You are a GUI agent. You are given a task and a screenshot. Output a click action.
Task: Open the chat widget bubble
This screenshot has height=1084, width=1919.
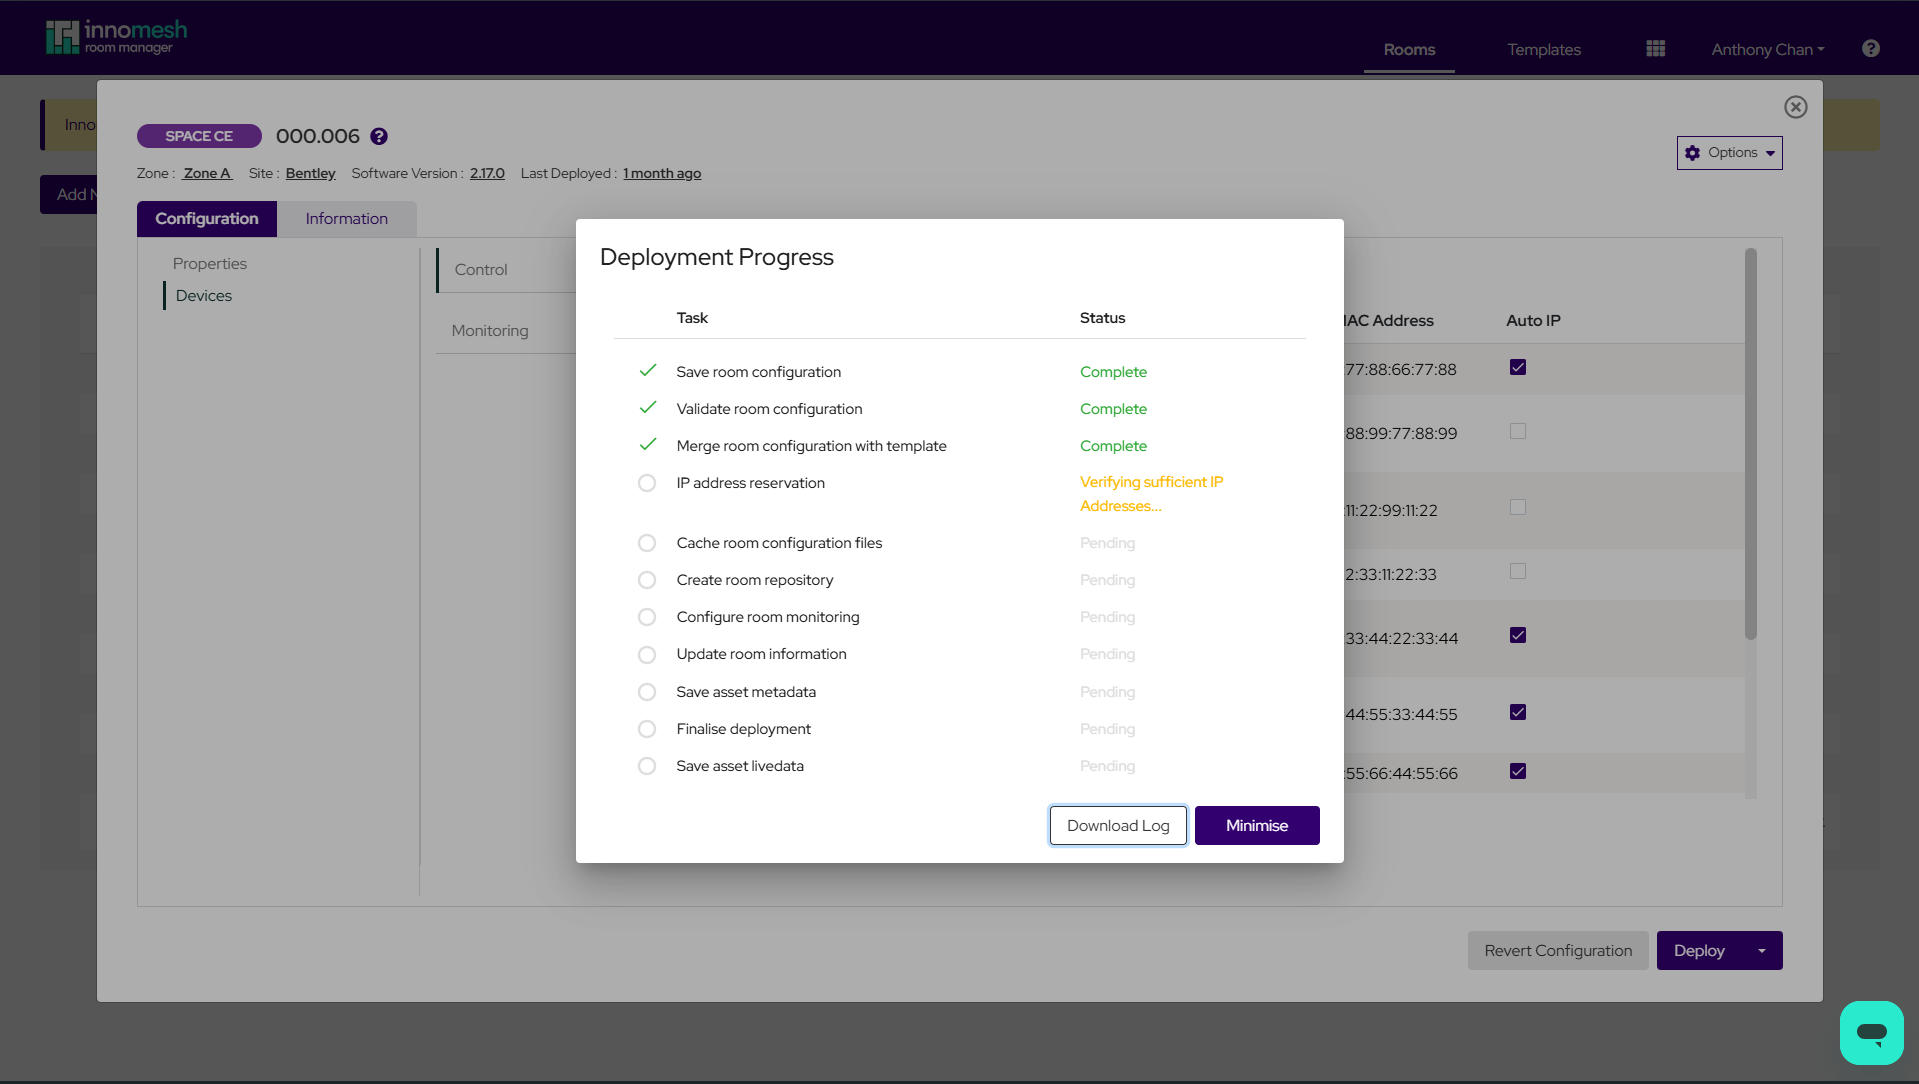(1870, 1032)
